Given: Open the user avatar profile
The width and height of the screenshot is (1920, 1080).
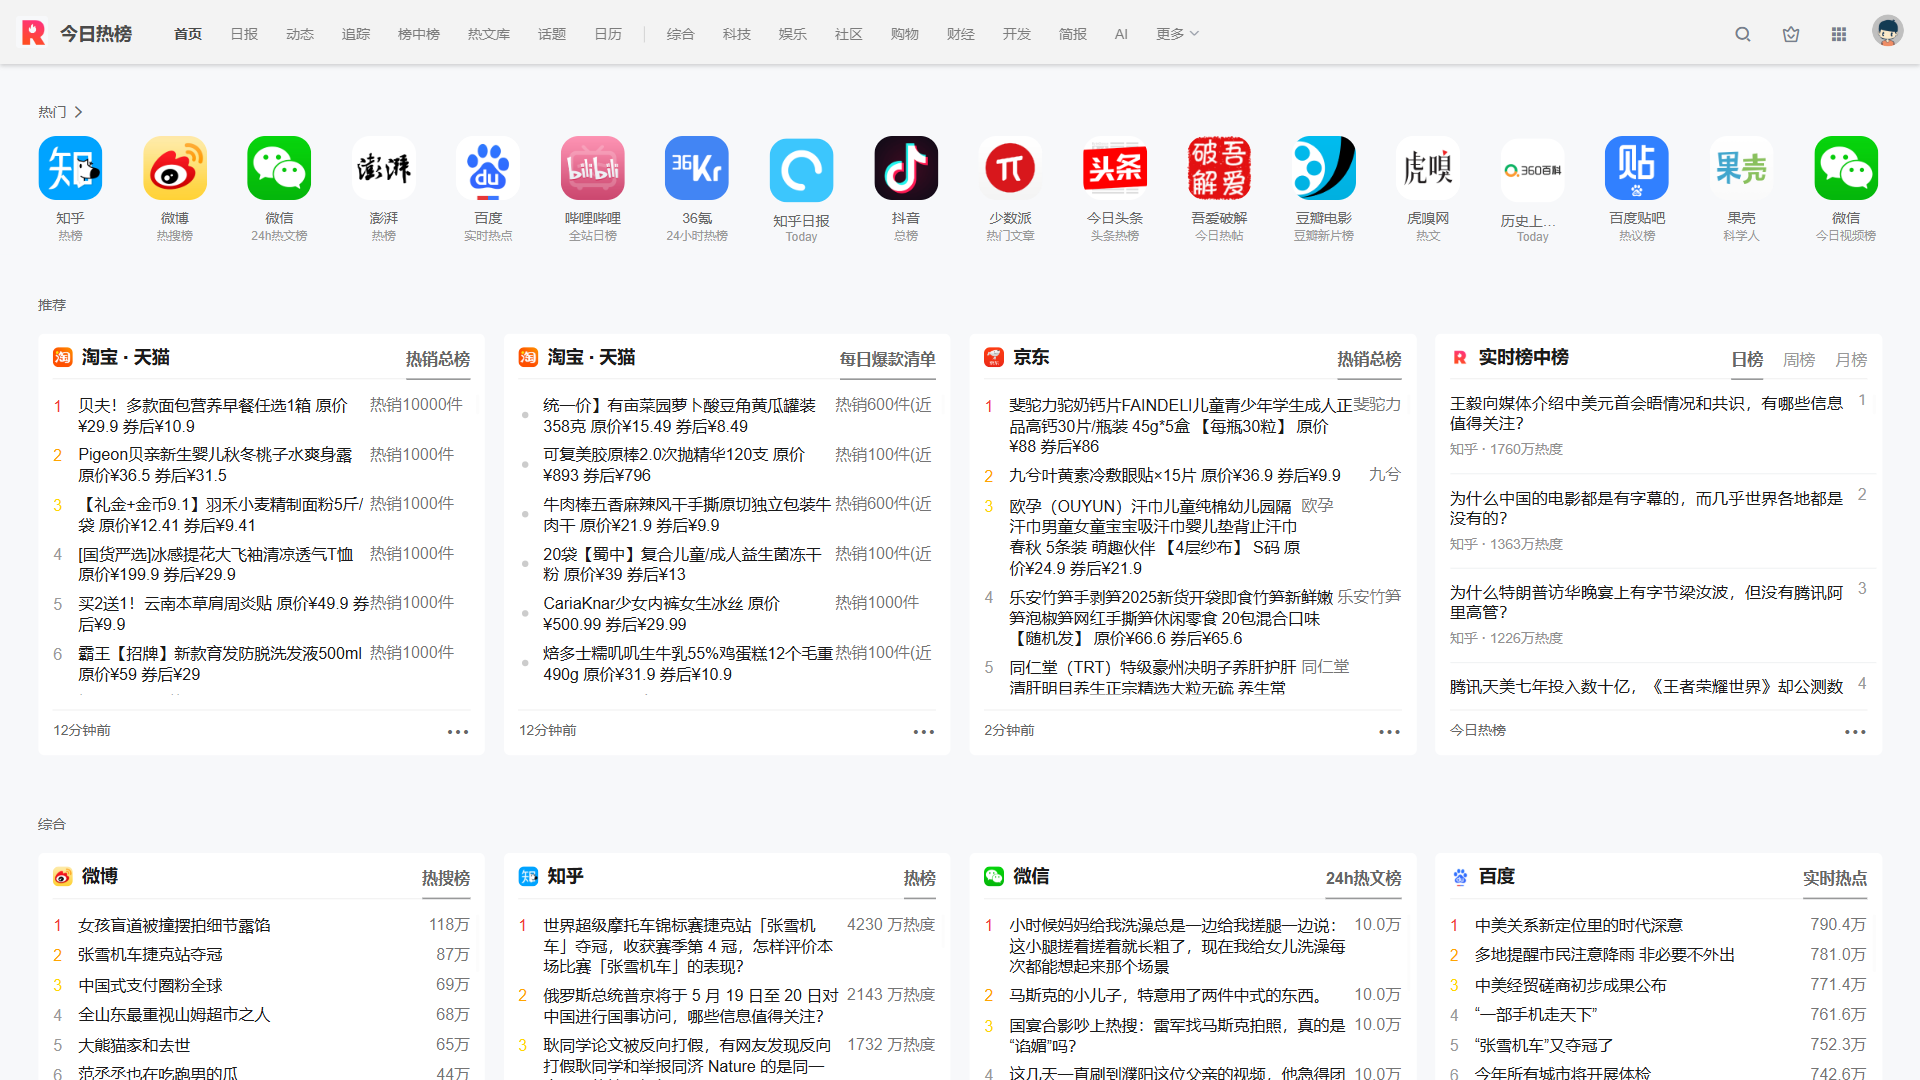Looking at the screenshot, I should pos(1887,32).
